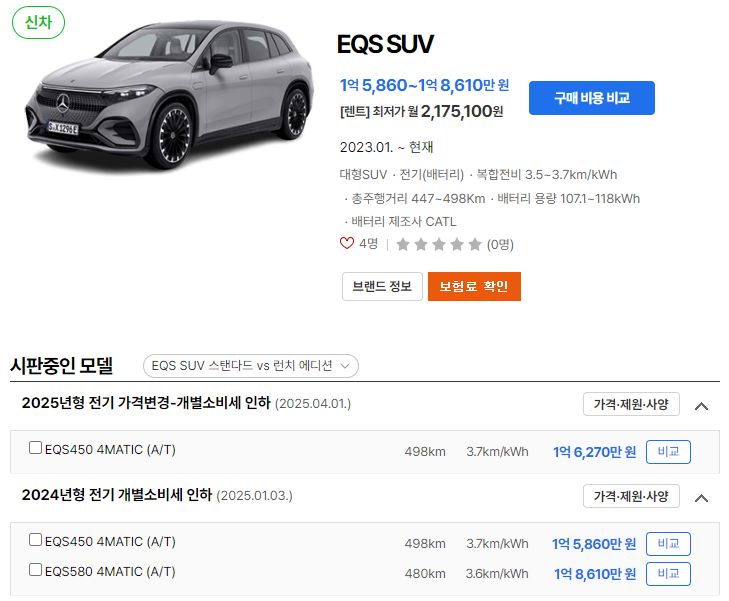Click 비교 button for 1억 8,610만 원 model

668,574
